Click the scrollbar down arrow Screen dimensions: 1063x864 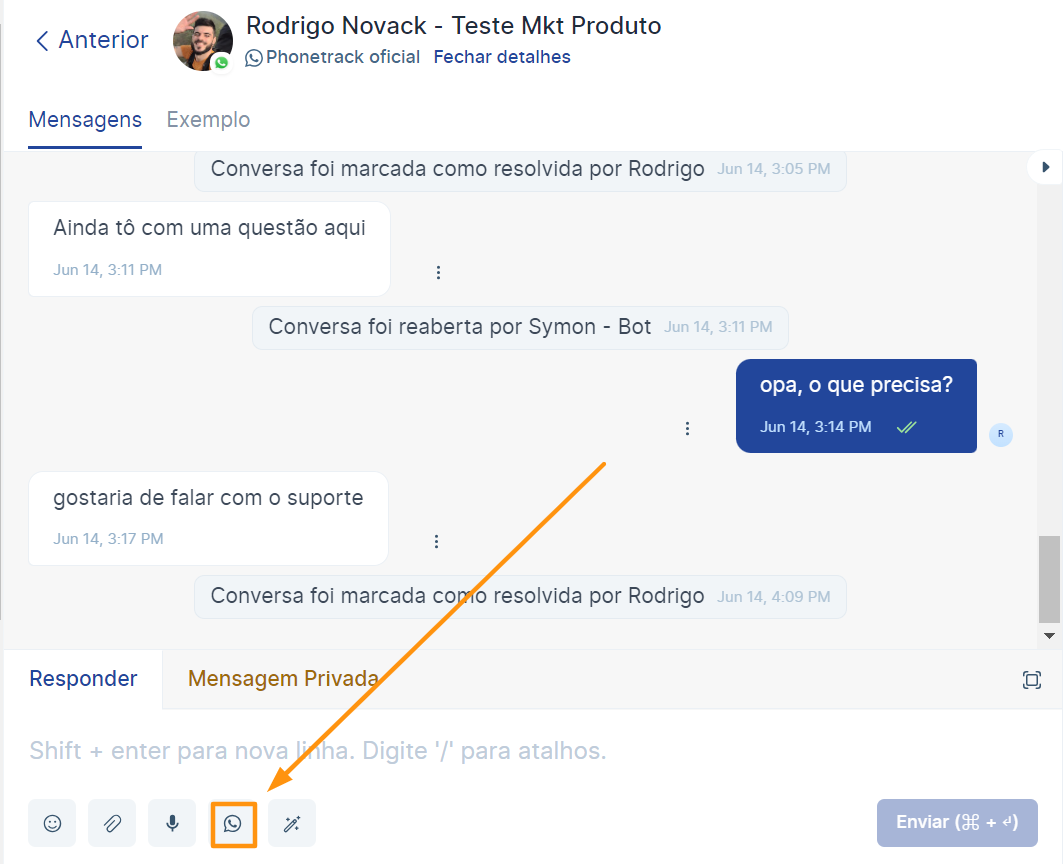(1049, 635)
